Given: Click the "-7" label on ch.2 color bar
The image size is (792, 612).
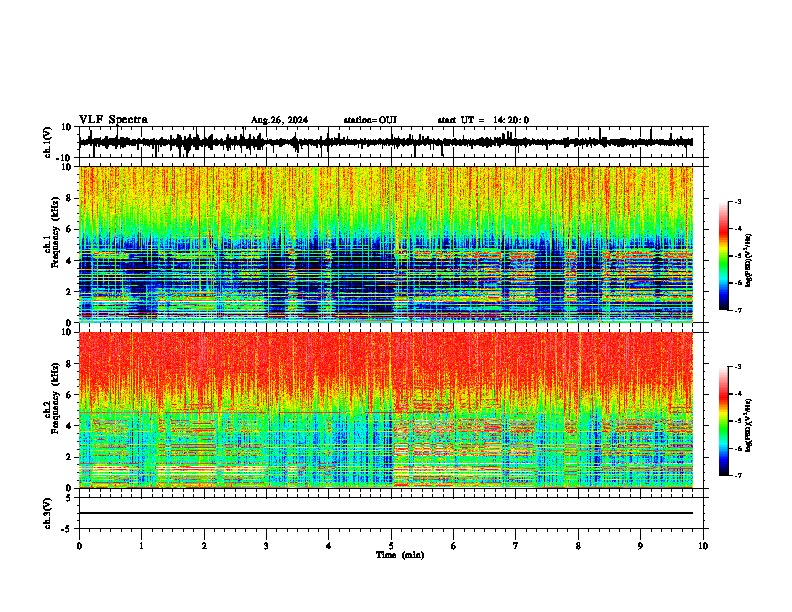Looking at the screenshot, I should tap(738, 476).
